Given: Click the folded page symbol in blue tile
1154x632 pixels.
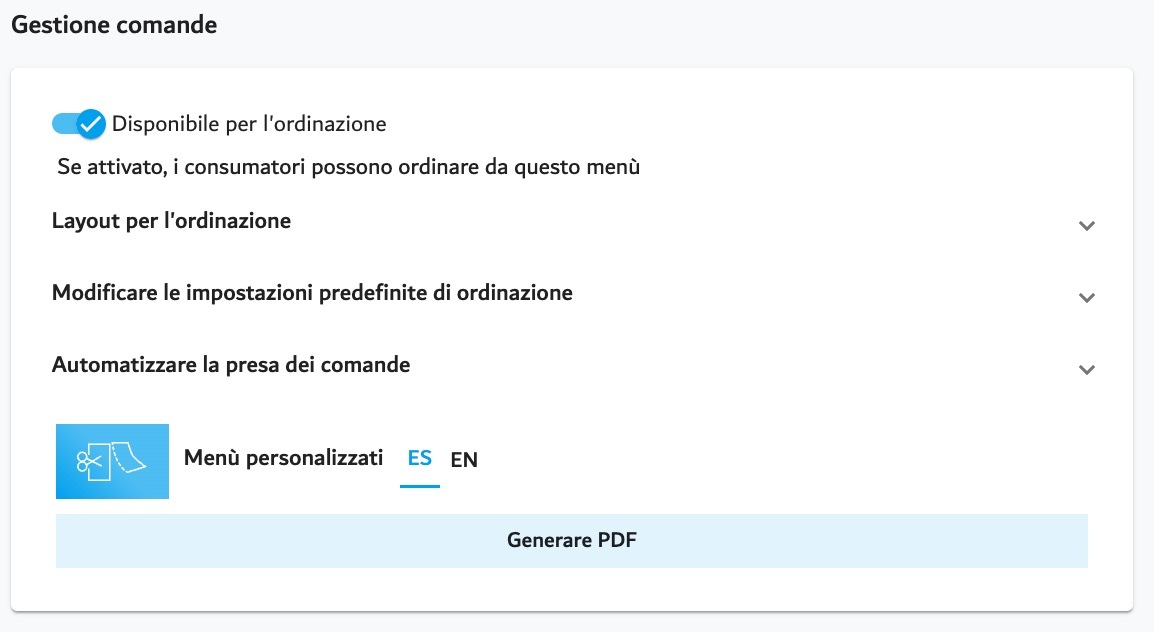Looking at the screenshot, I should pos(128,458).
